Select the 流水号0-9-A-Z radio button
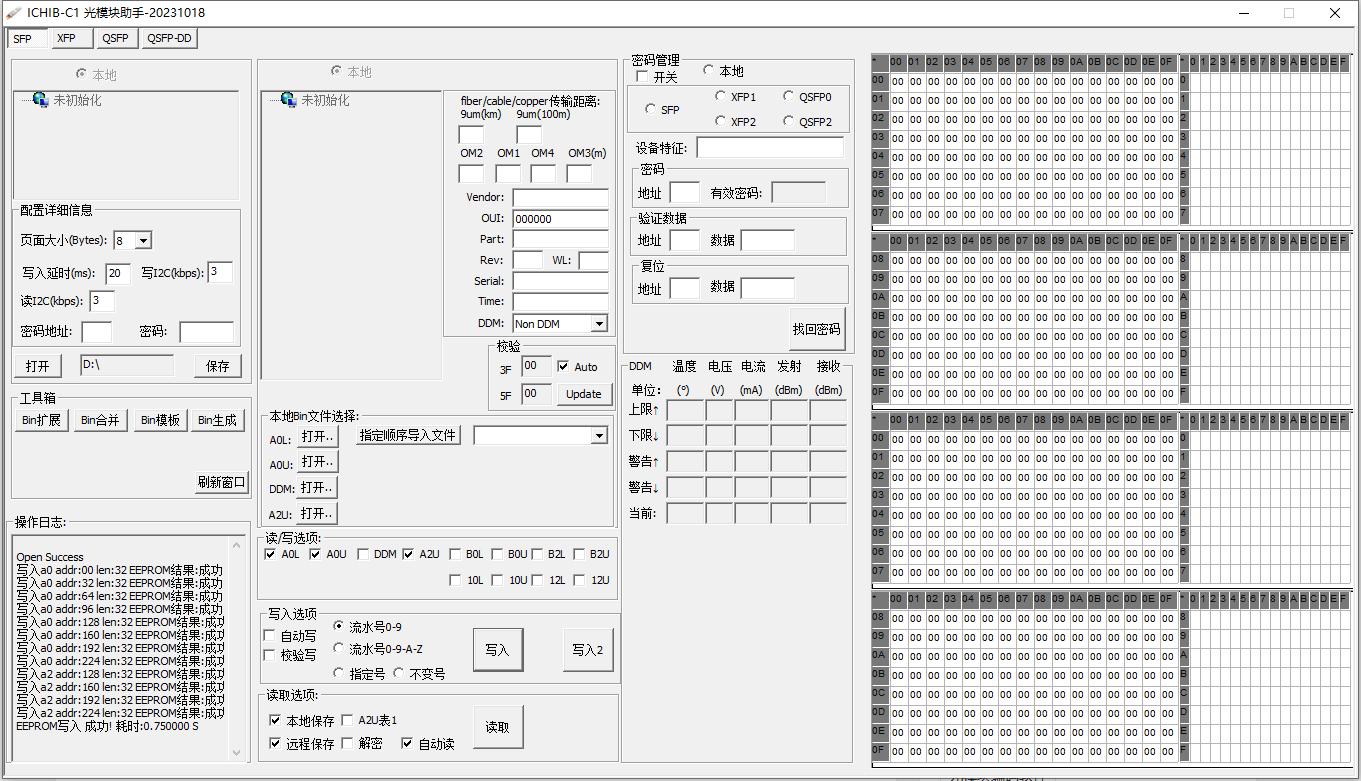Screen dimensions: 1361x781 click(x=337, y=646)
